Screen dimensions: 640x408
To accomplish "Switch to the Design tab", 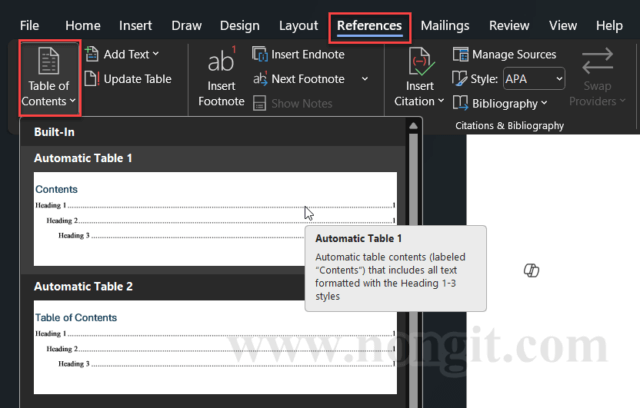I will coord(240,26).
